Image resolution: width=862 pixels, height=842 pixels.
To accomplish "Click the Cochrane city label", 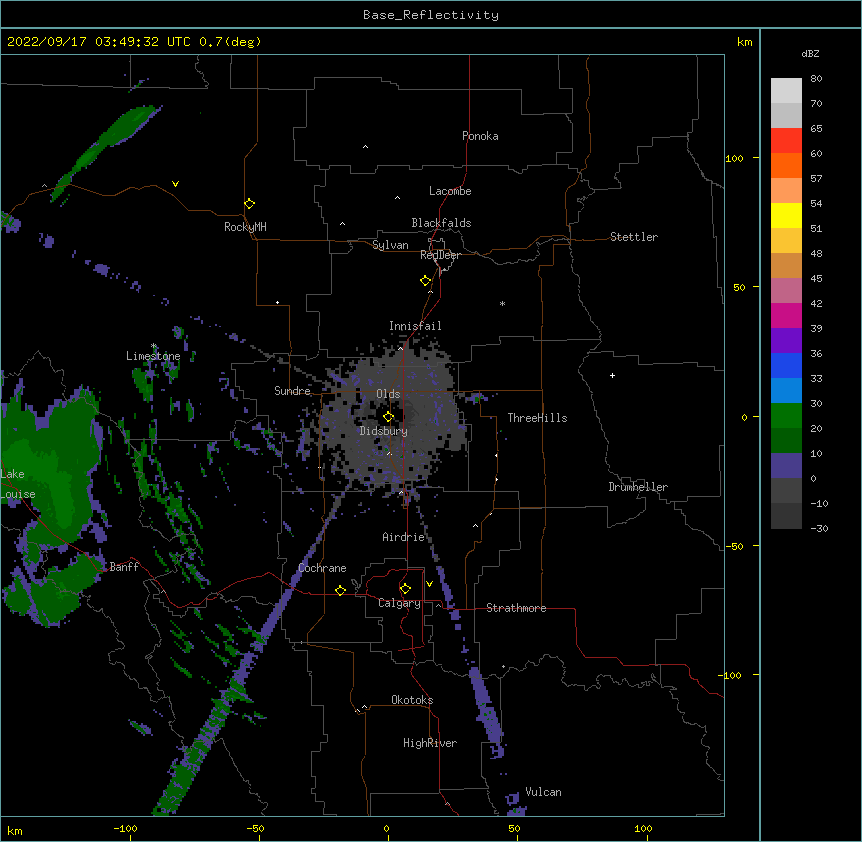I will pyautogui.click(x=322, y=568).
